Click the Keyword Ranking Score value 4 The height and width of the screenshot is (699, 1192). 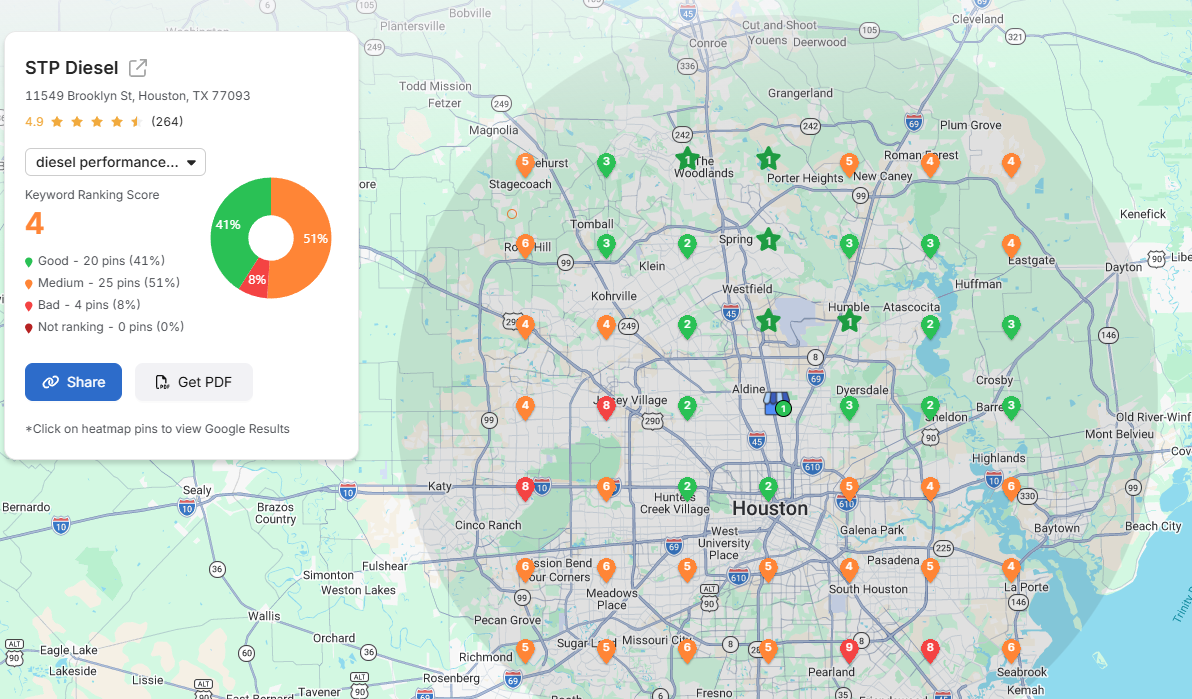34,224
